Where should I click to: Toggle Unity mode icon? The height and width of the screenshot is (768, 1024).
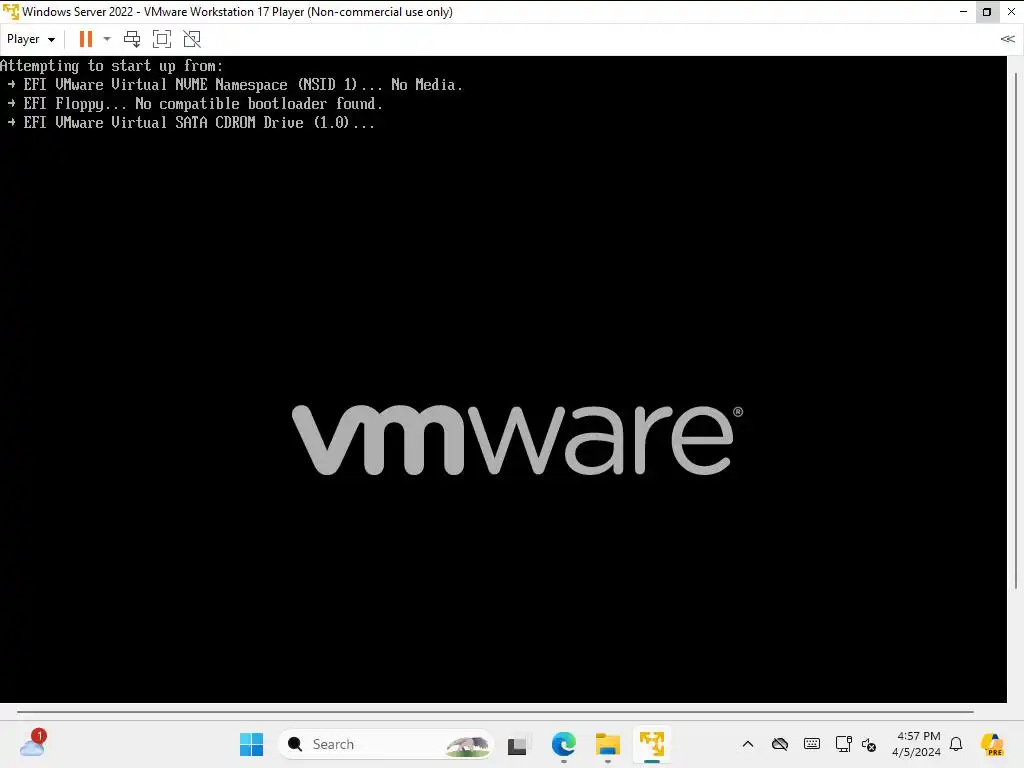point(192,39)
